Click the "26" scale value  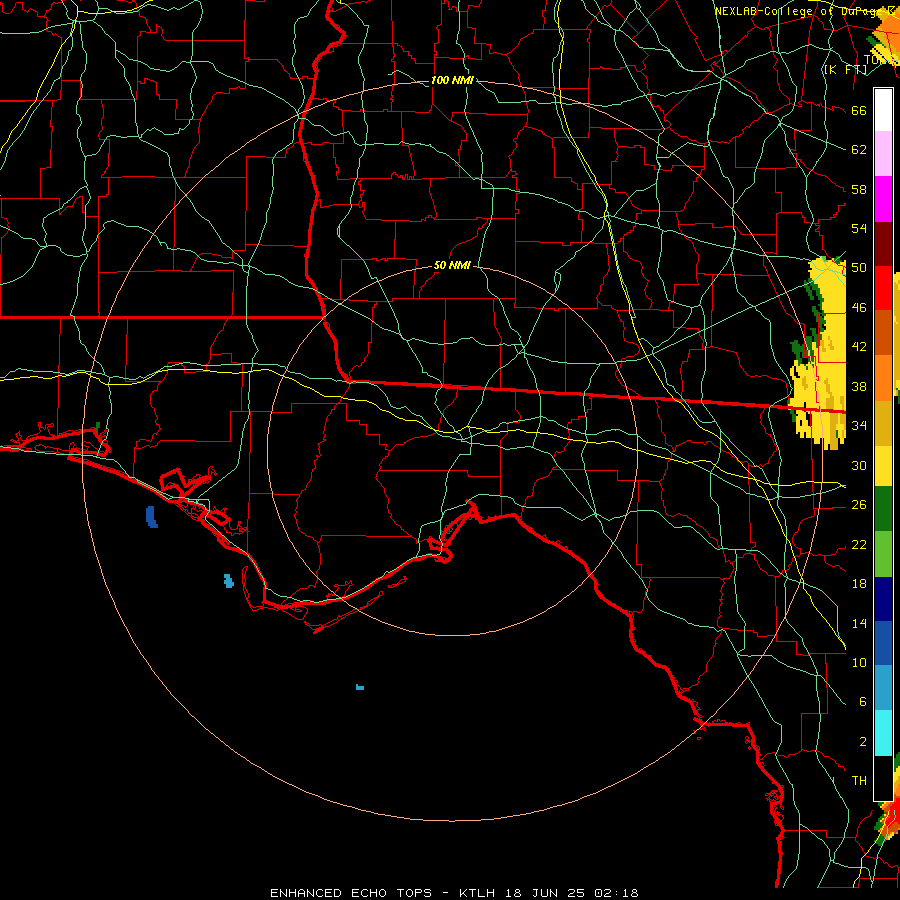[x=859, y=505]
